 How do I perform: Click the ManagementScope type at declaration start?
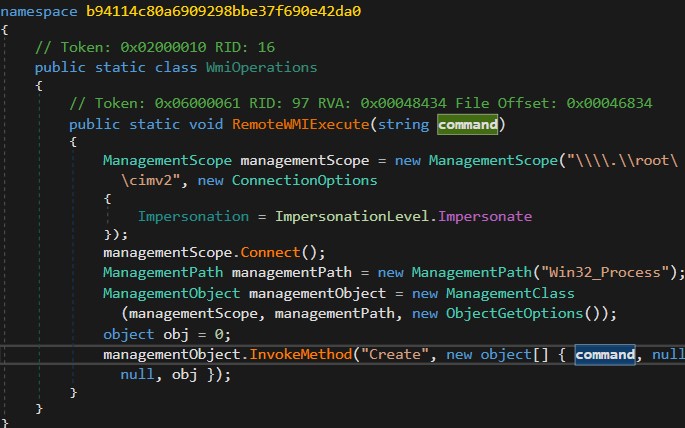(x=167, y=161)
